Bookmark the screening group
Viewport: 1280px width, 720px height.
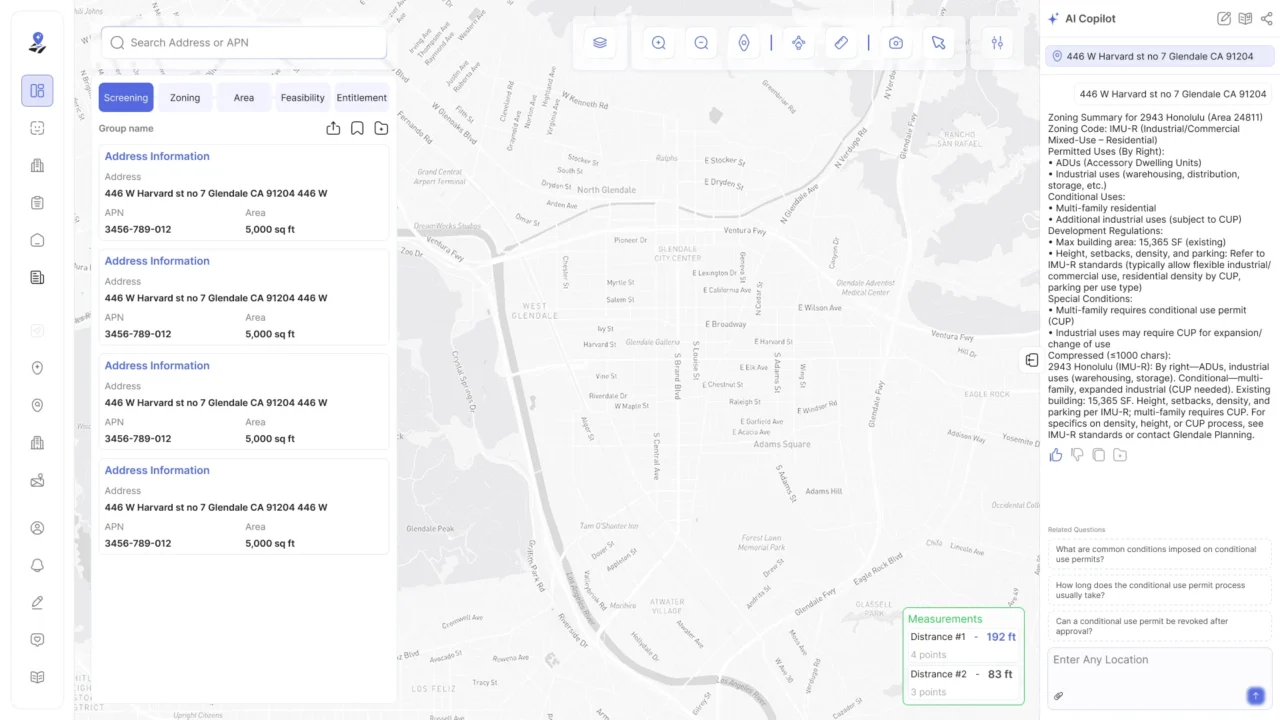point(357,129)
